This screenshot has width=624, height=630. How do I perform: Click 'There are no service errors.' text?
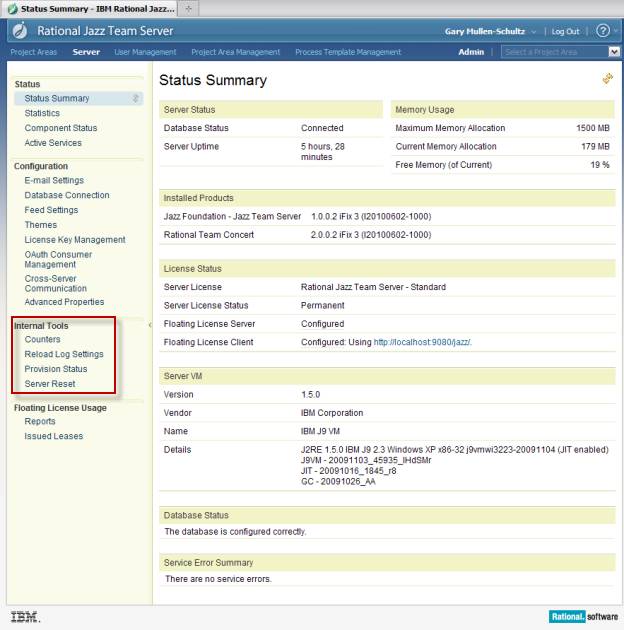(x=218, y=579)
